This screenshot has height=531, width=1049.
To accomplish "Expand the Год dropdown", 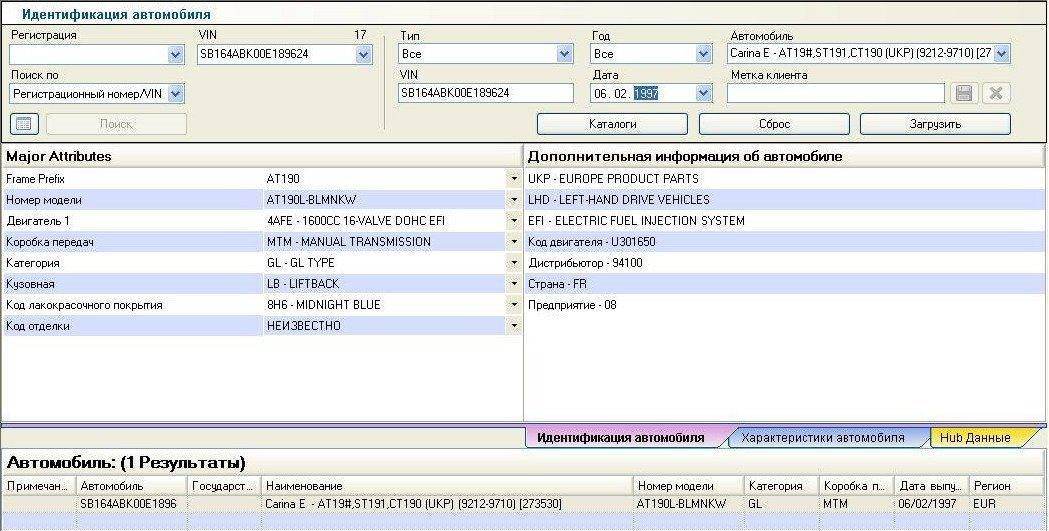I will pyautogui.click(x=703, y=54).
